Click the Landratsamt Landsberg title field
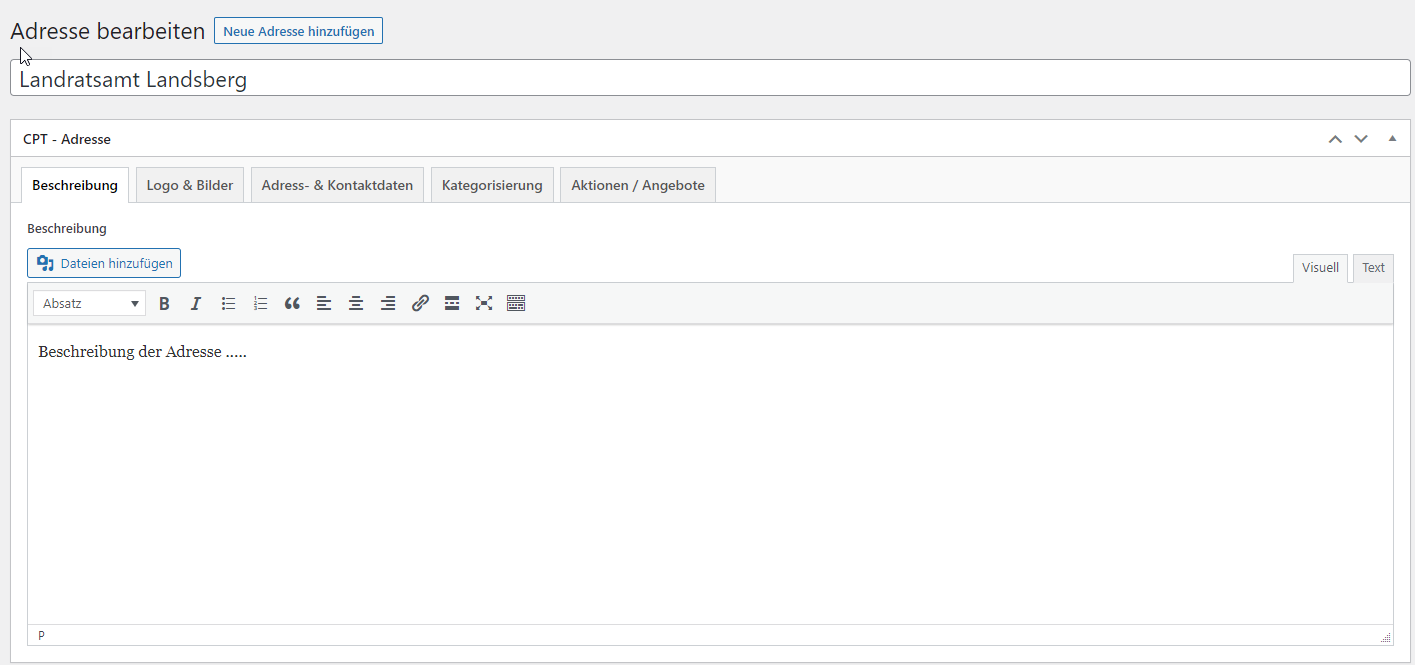 [x=710, y=79]
